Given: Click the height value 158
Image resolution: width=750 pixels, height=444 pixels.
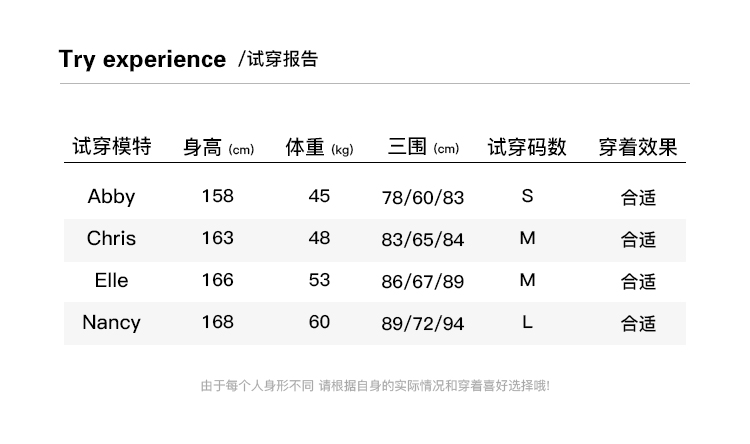Looking at the screenshot, I should [x=217, y=196].
